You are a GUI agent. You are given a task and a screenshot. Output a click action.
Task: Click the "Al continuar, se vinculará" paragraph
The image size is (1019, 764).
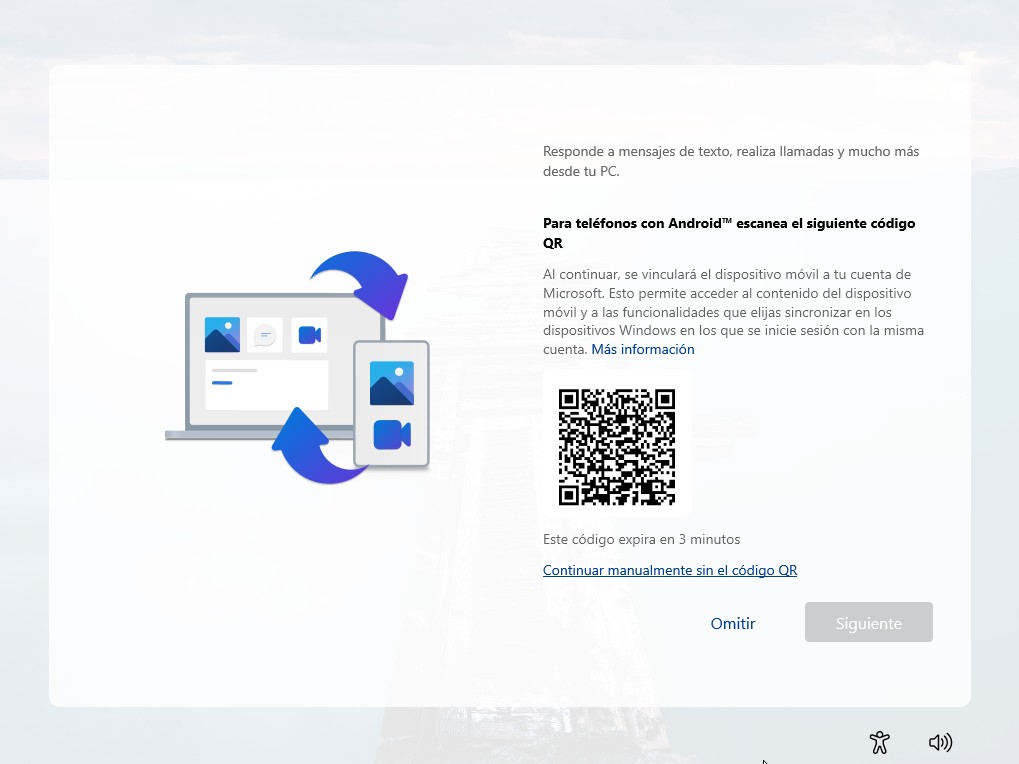coord(733,312)
